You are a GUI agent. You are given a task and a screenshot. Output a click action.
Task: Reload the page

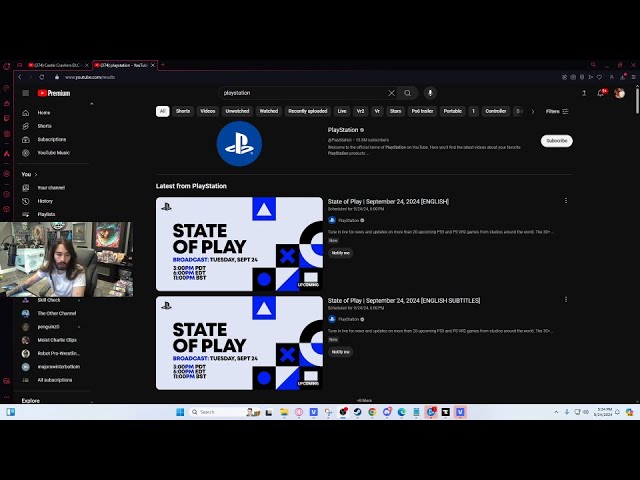[42, 77]
